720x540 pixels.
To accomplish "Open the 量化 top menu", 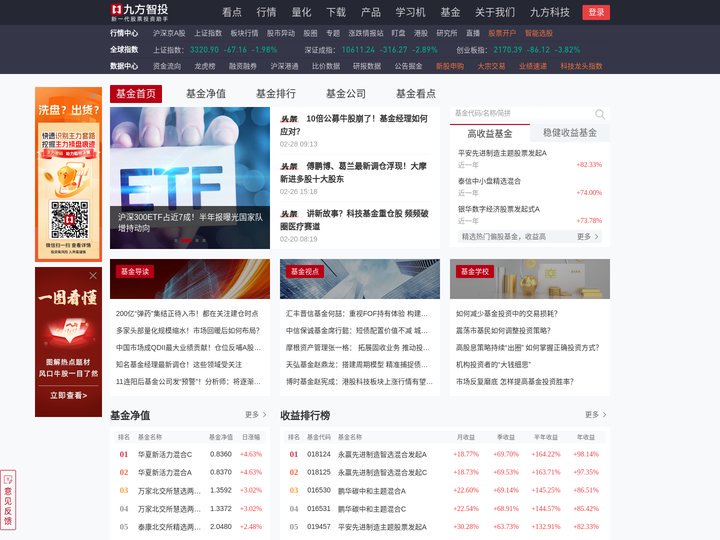I will coord(301,12).
